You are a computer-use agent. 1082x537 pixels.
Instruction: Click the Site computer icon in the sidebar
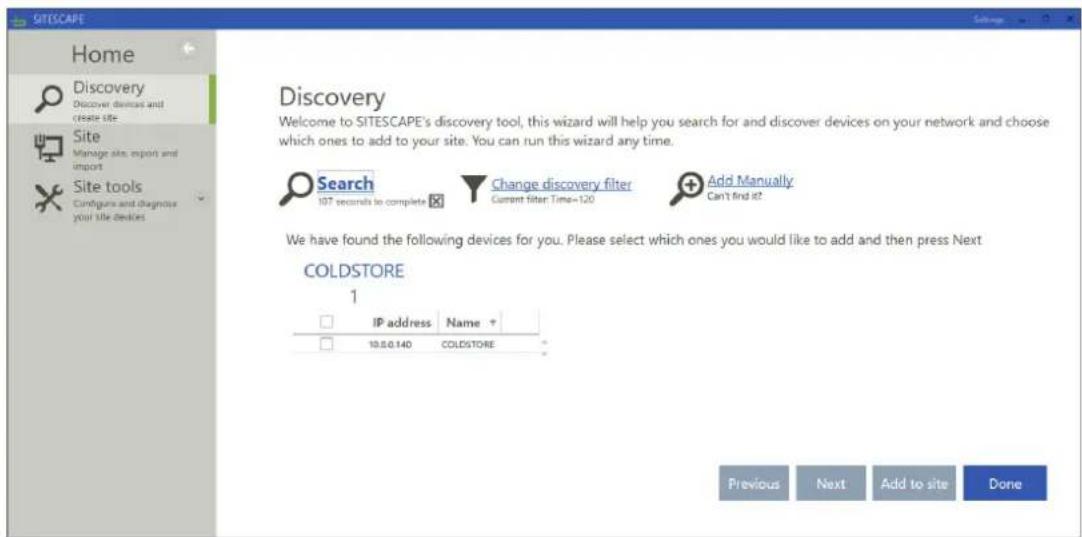pyautogui.click(x=49, y=148)
